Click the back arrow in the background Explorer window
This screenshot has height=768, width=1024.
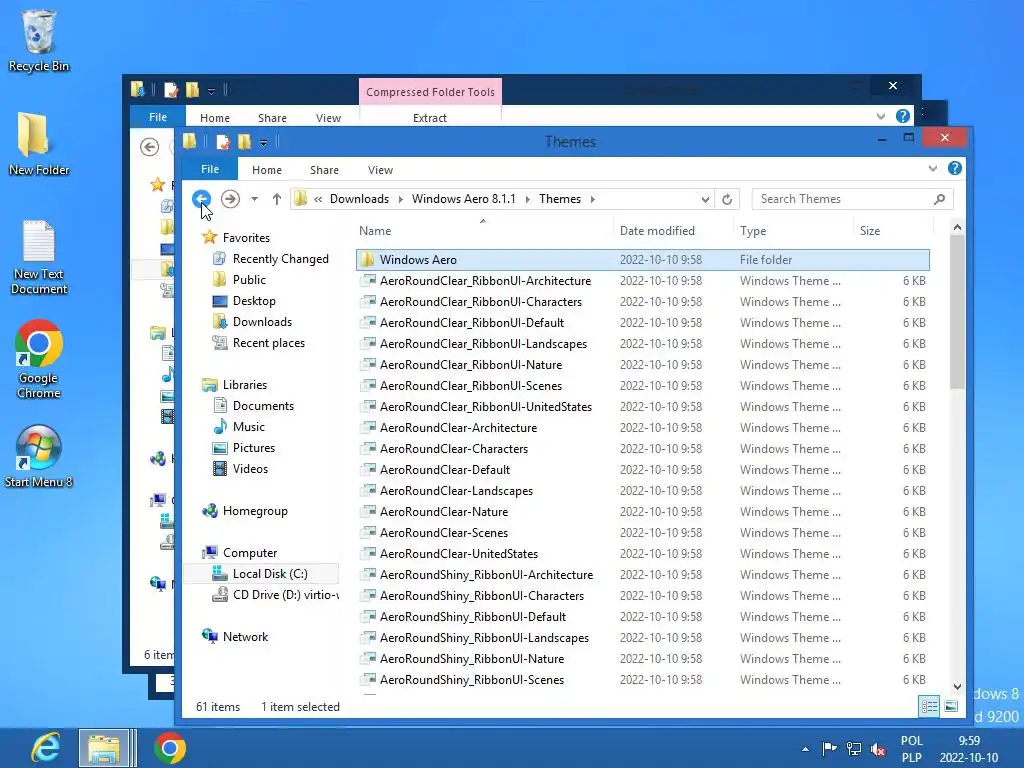coord(150,147)
